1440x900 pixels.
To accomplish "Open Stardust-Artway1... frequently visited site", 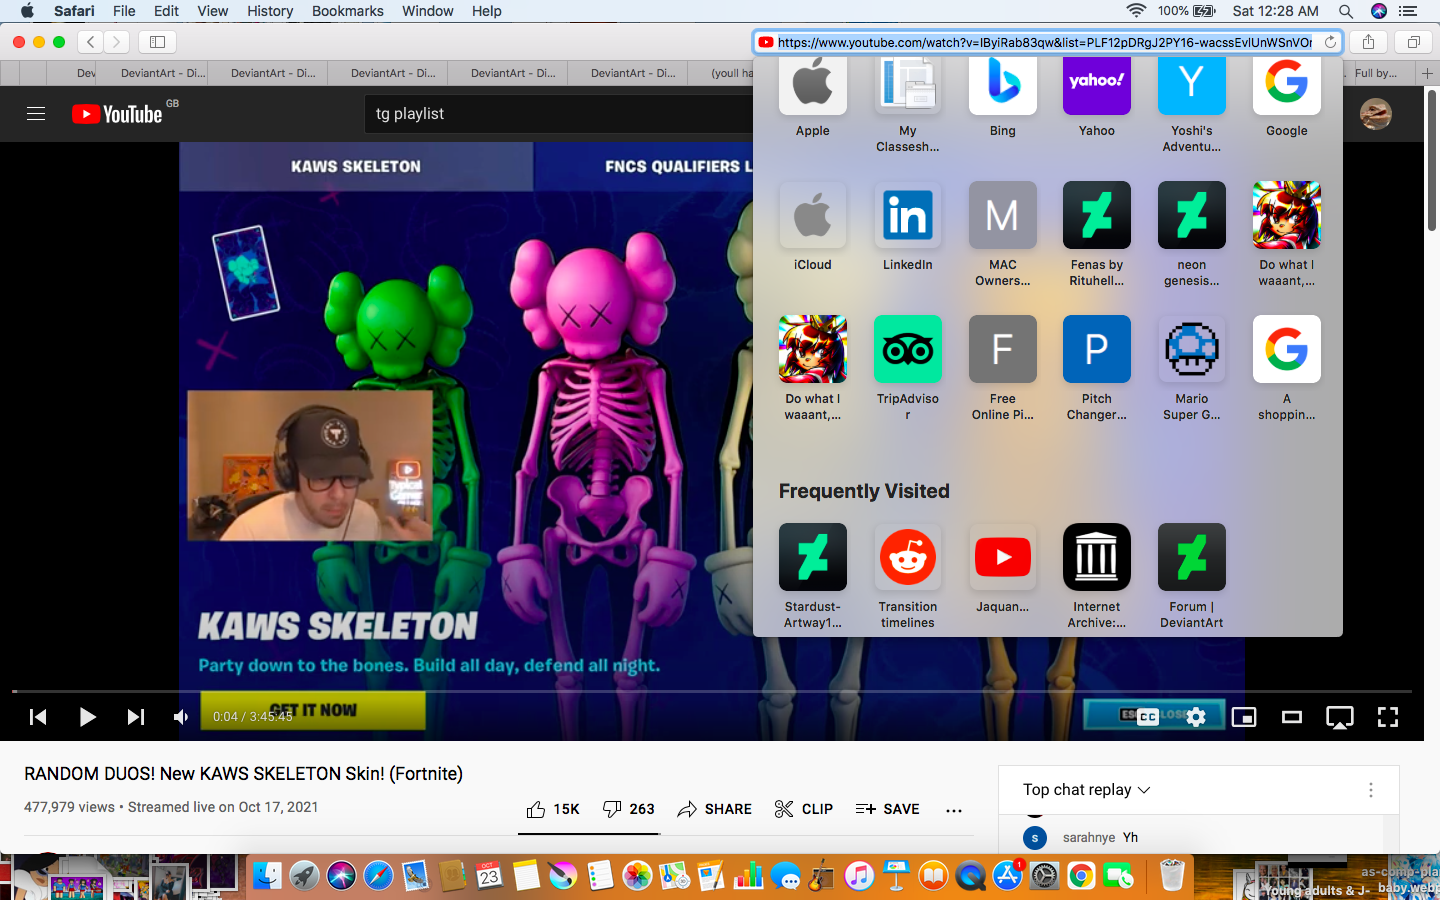I will click(x=812, y=557).
